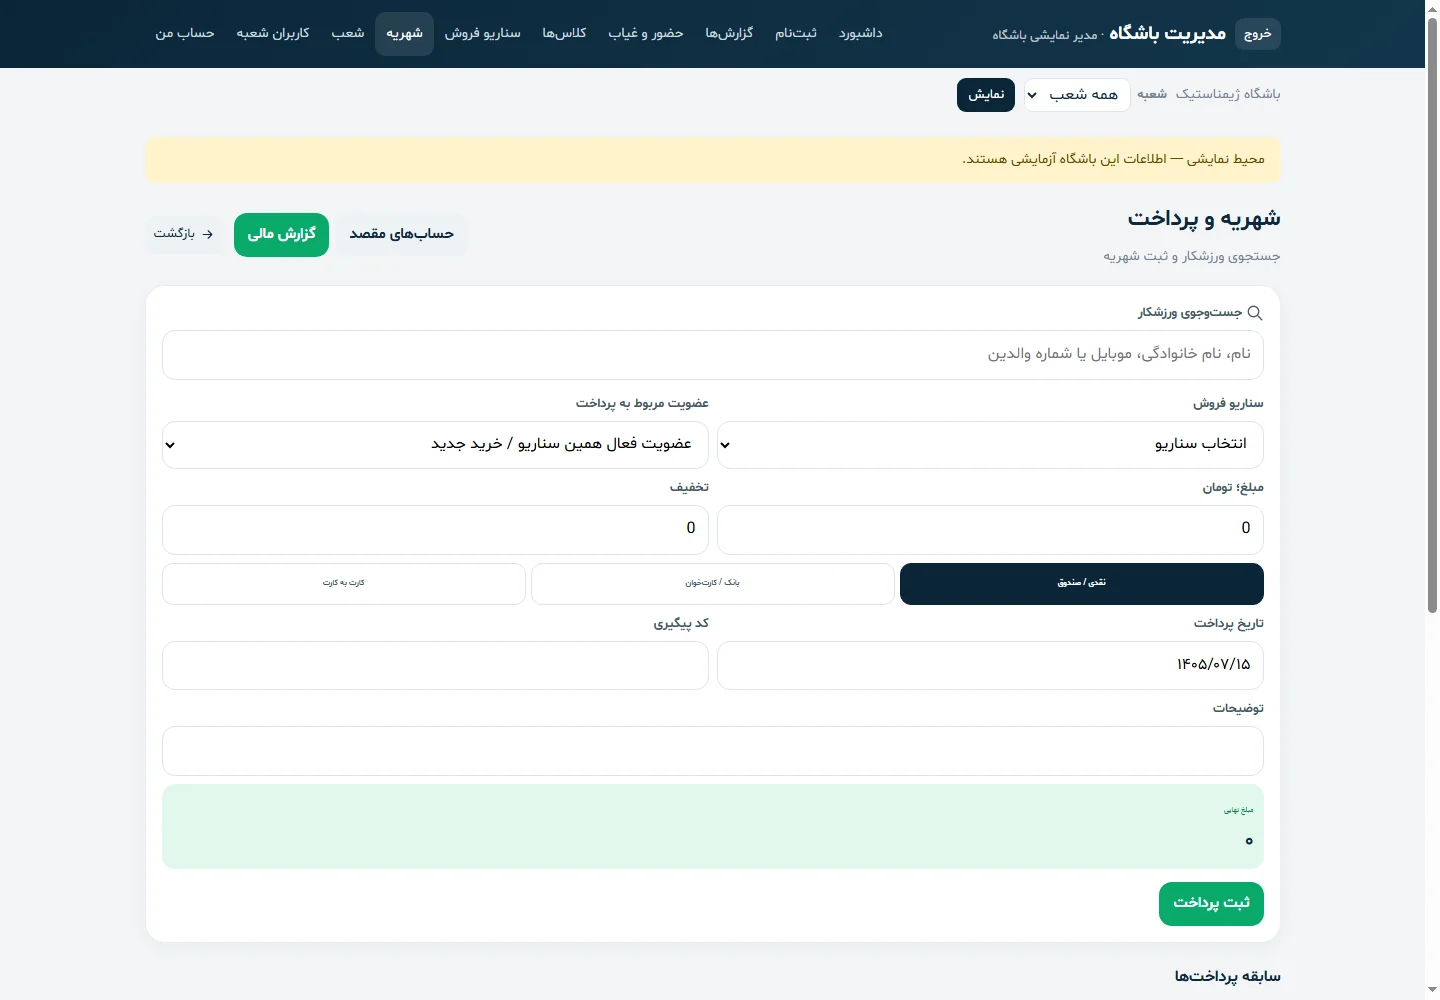Select the شهریه nav tab
Image resolution: width=1440 pixels, height=1000 pixels.
(405, 34)
